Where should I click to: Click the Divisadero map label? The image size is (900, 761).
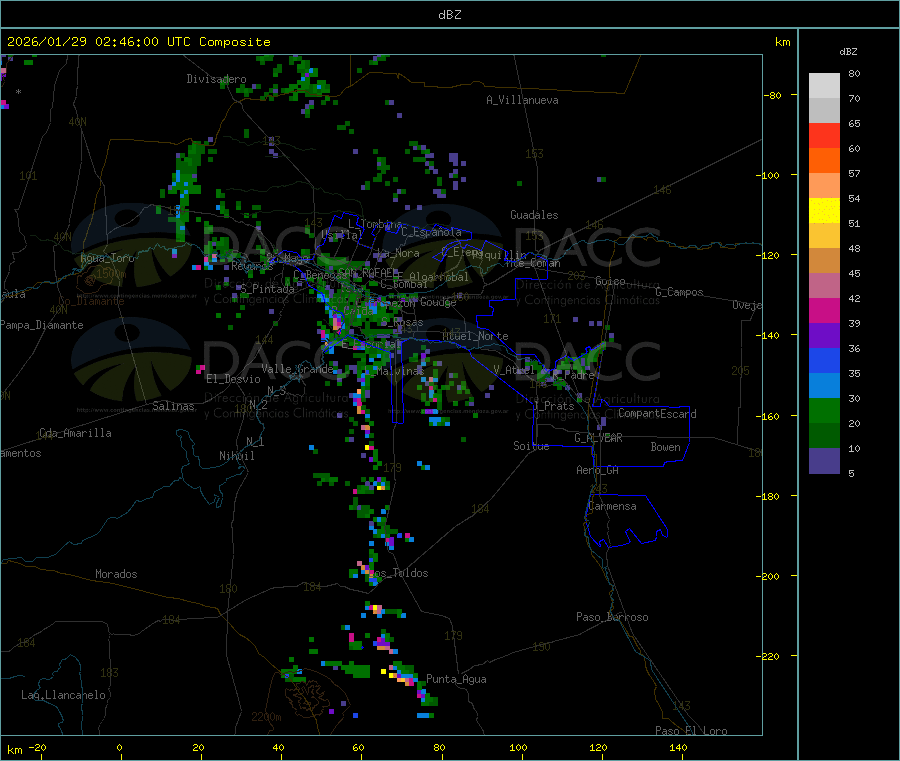tap(216, 79)
